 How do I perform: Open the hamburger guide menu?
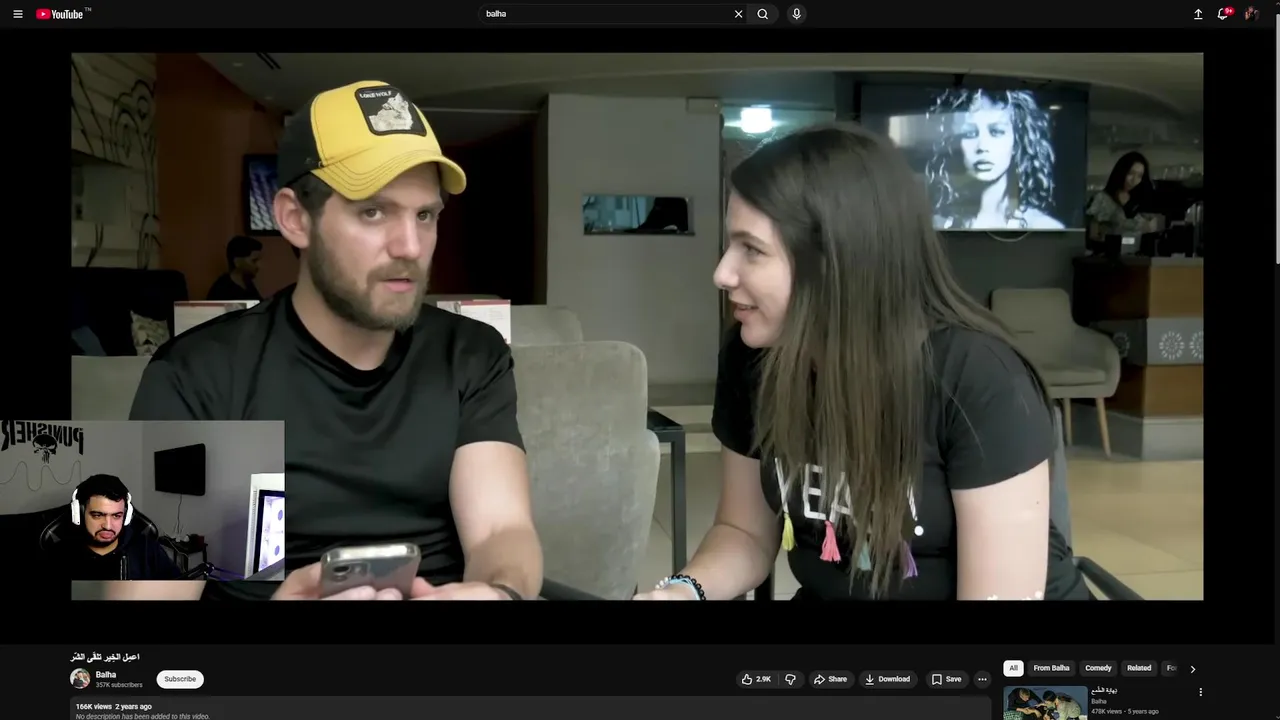(x=18, y=14)
